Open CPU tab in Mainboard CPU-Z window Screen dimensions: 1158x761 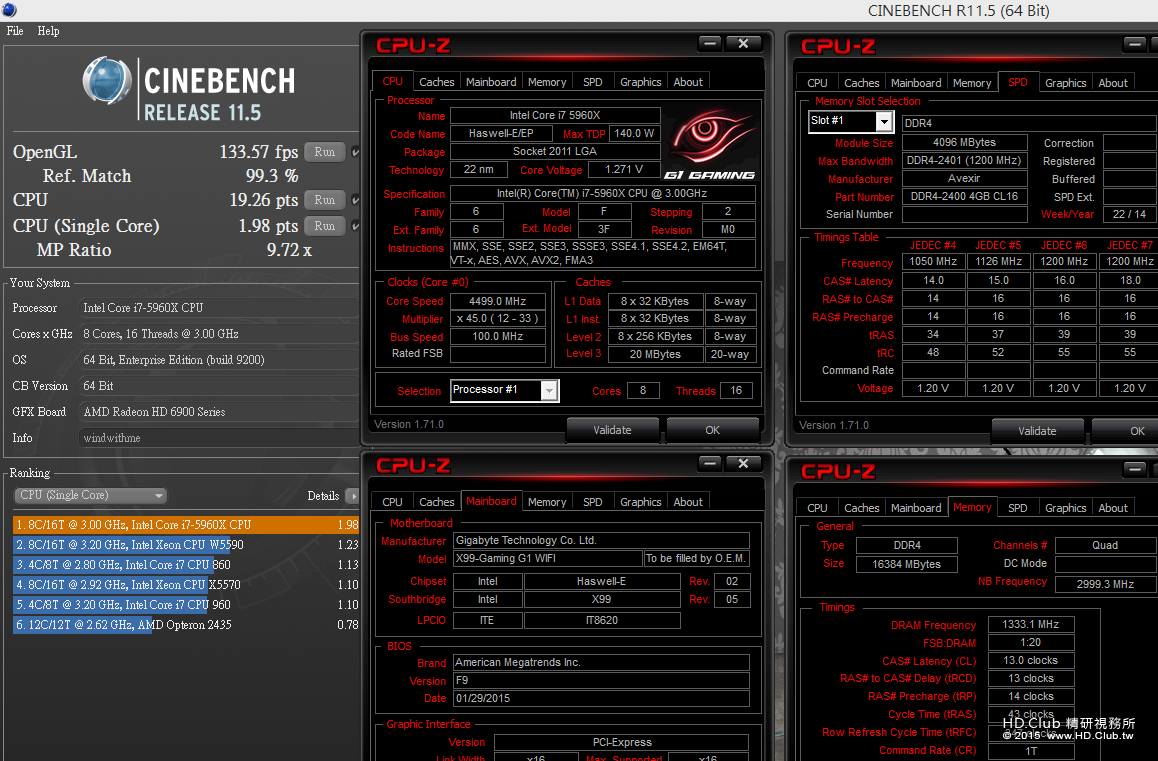392,502
